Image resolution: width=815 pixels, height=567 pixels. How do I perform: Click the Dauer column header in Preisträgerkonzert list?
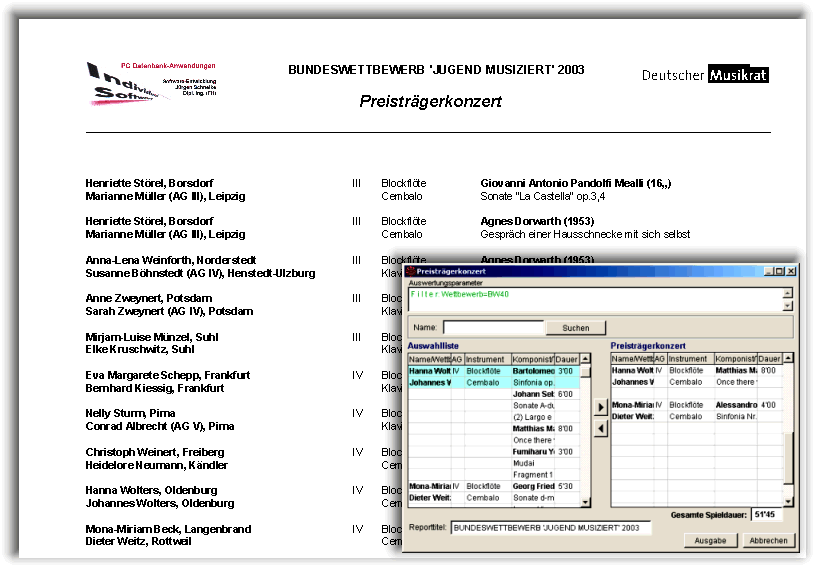769,358
